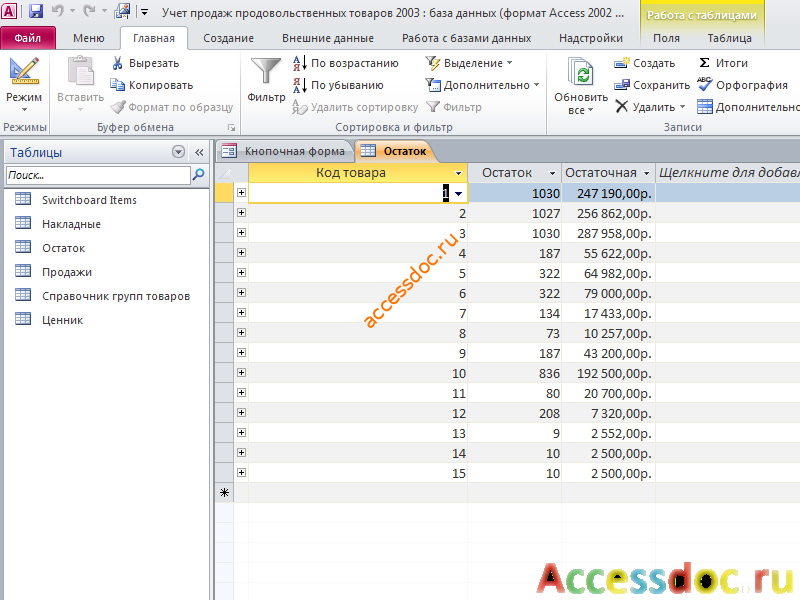
Task: Click the Щелкните для добавления column header
Action: coord(728,173)
